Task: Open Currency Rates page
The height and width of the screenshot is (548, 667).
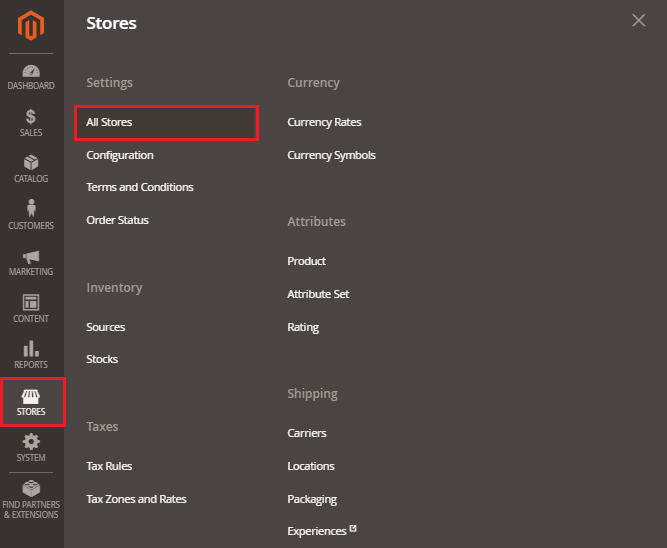Action: click(324, 122)
